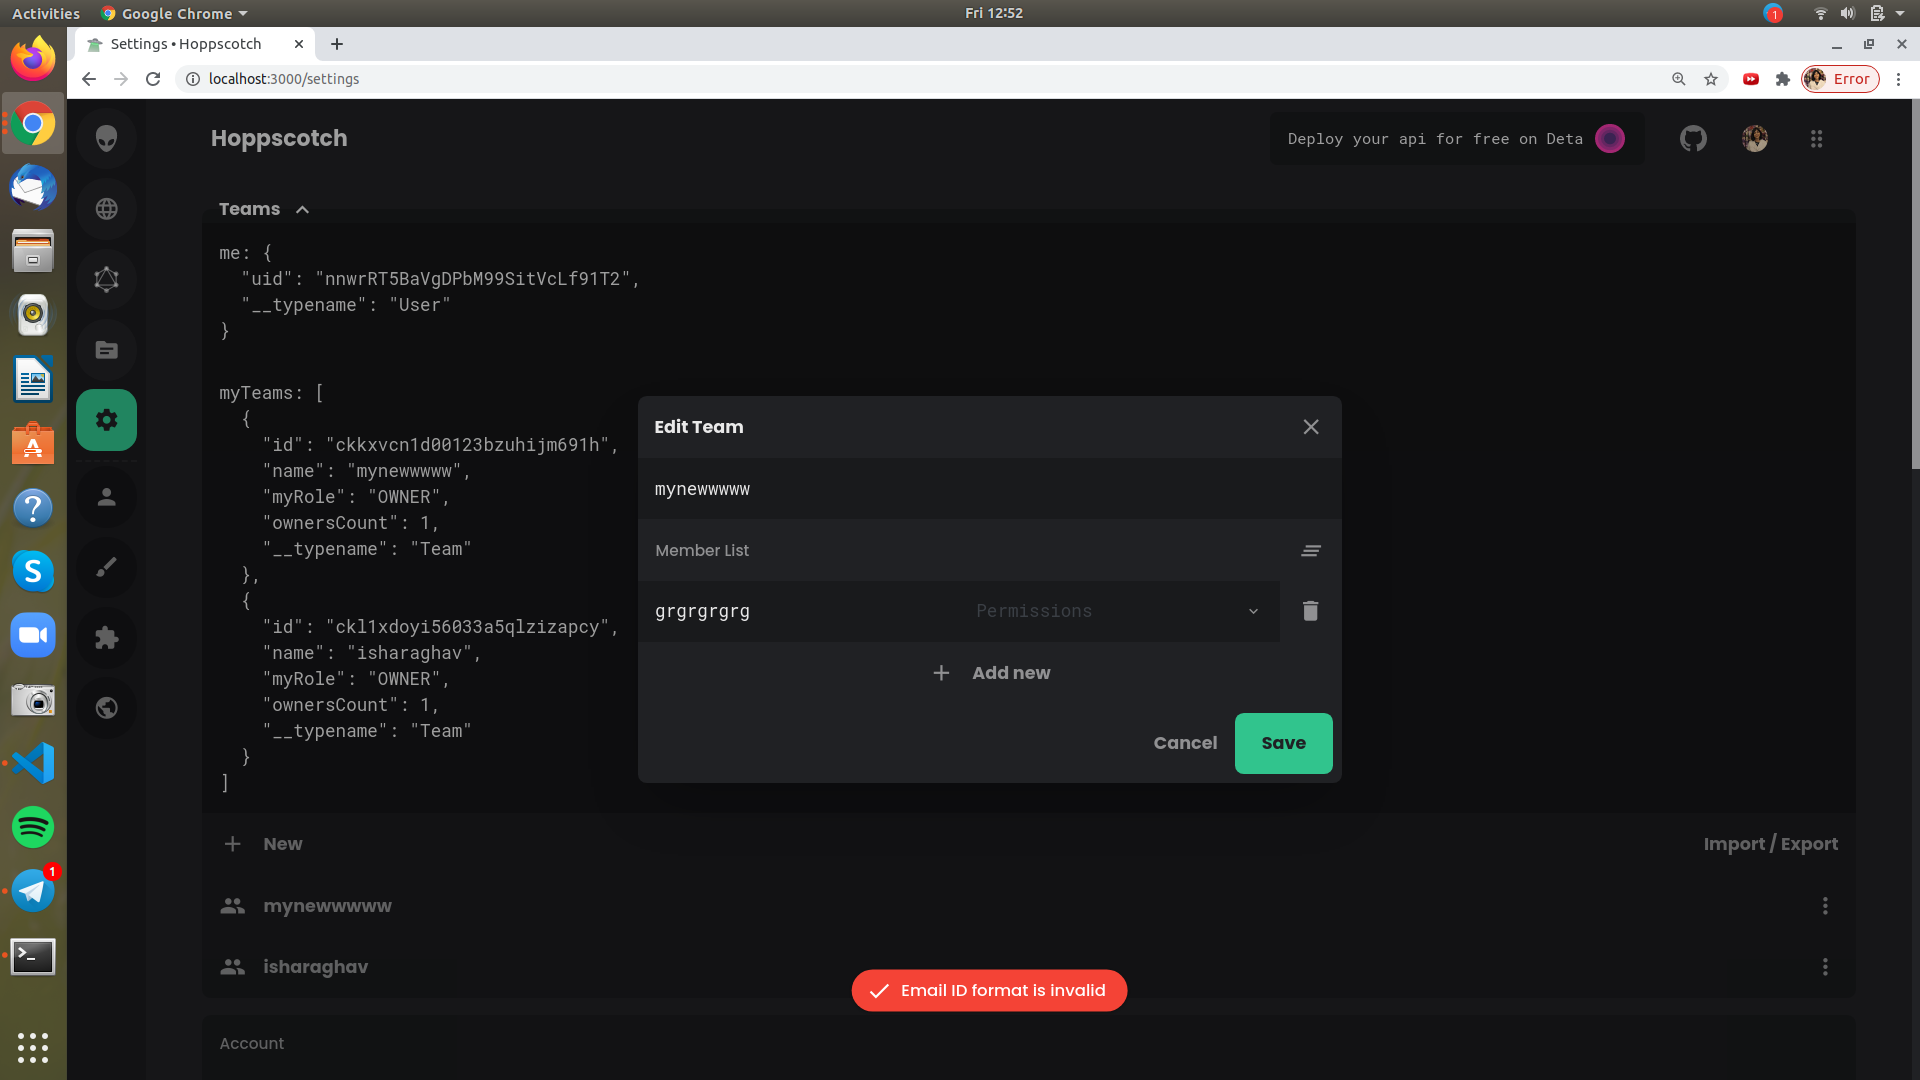
Task: Open the puzzle extensions sidebar icon
Action: 106,638
